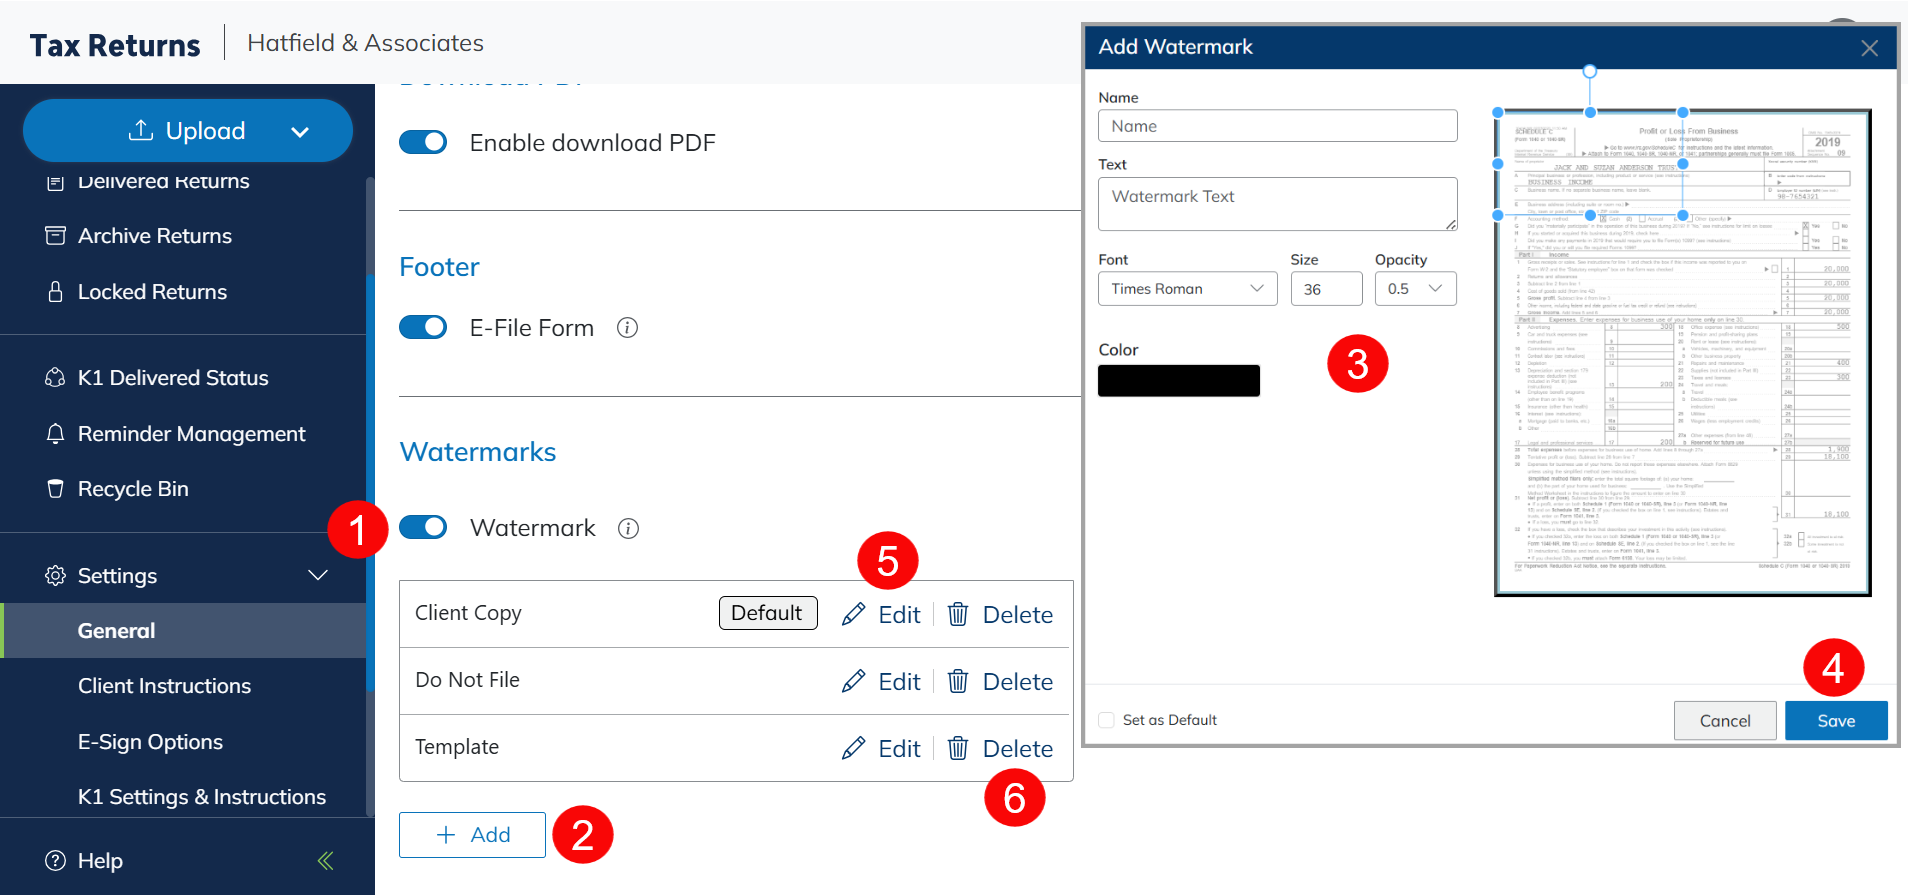
Task: Open Reminder Management bell item
Action: (191, 434)
